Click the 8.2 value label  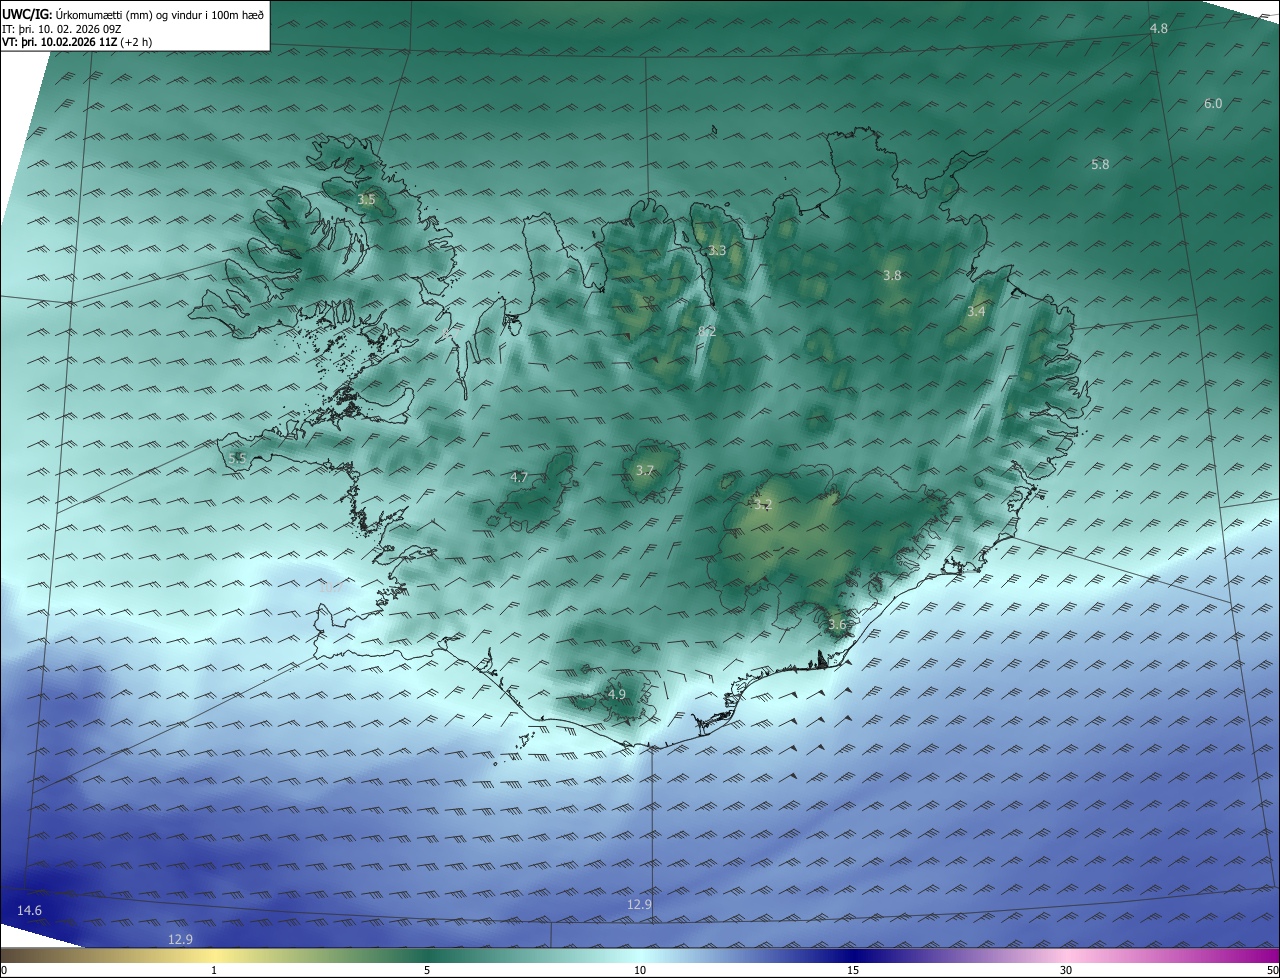point(707,331)
